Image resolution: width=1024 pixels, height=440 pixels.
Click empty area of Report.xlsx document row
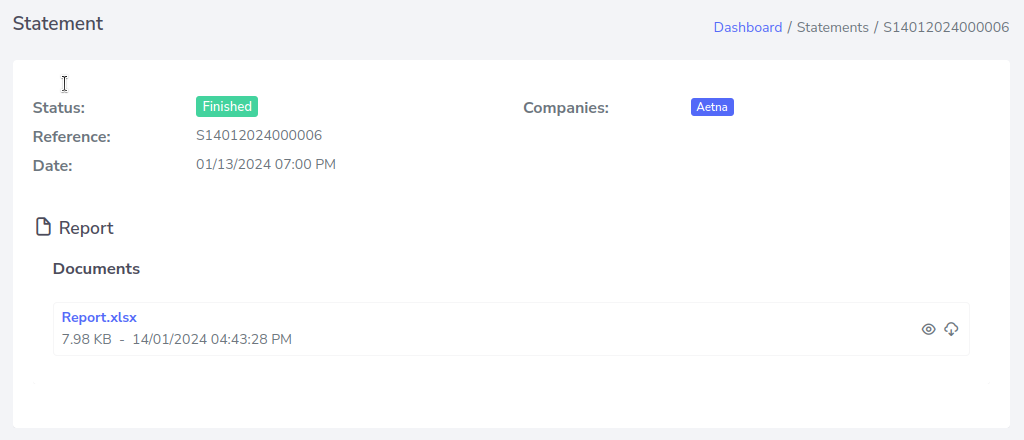(x=600, y=329)
